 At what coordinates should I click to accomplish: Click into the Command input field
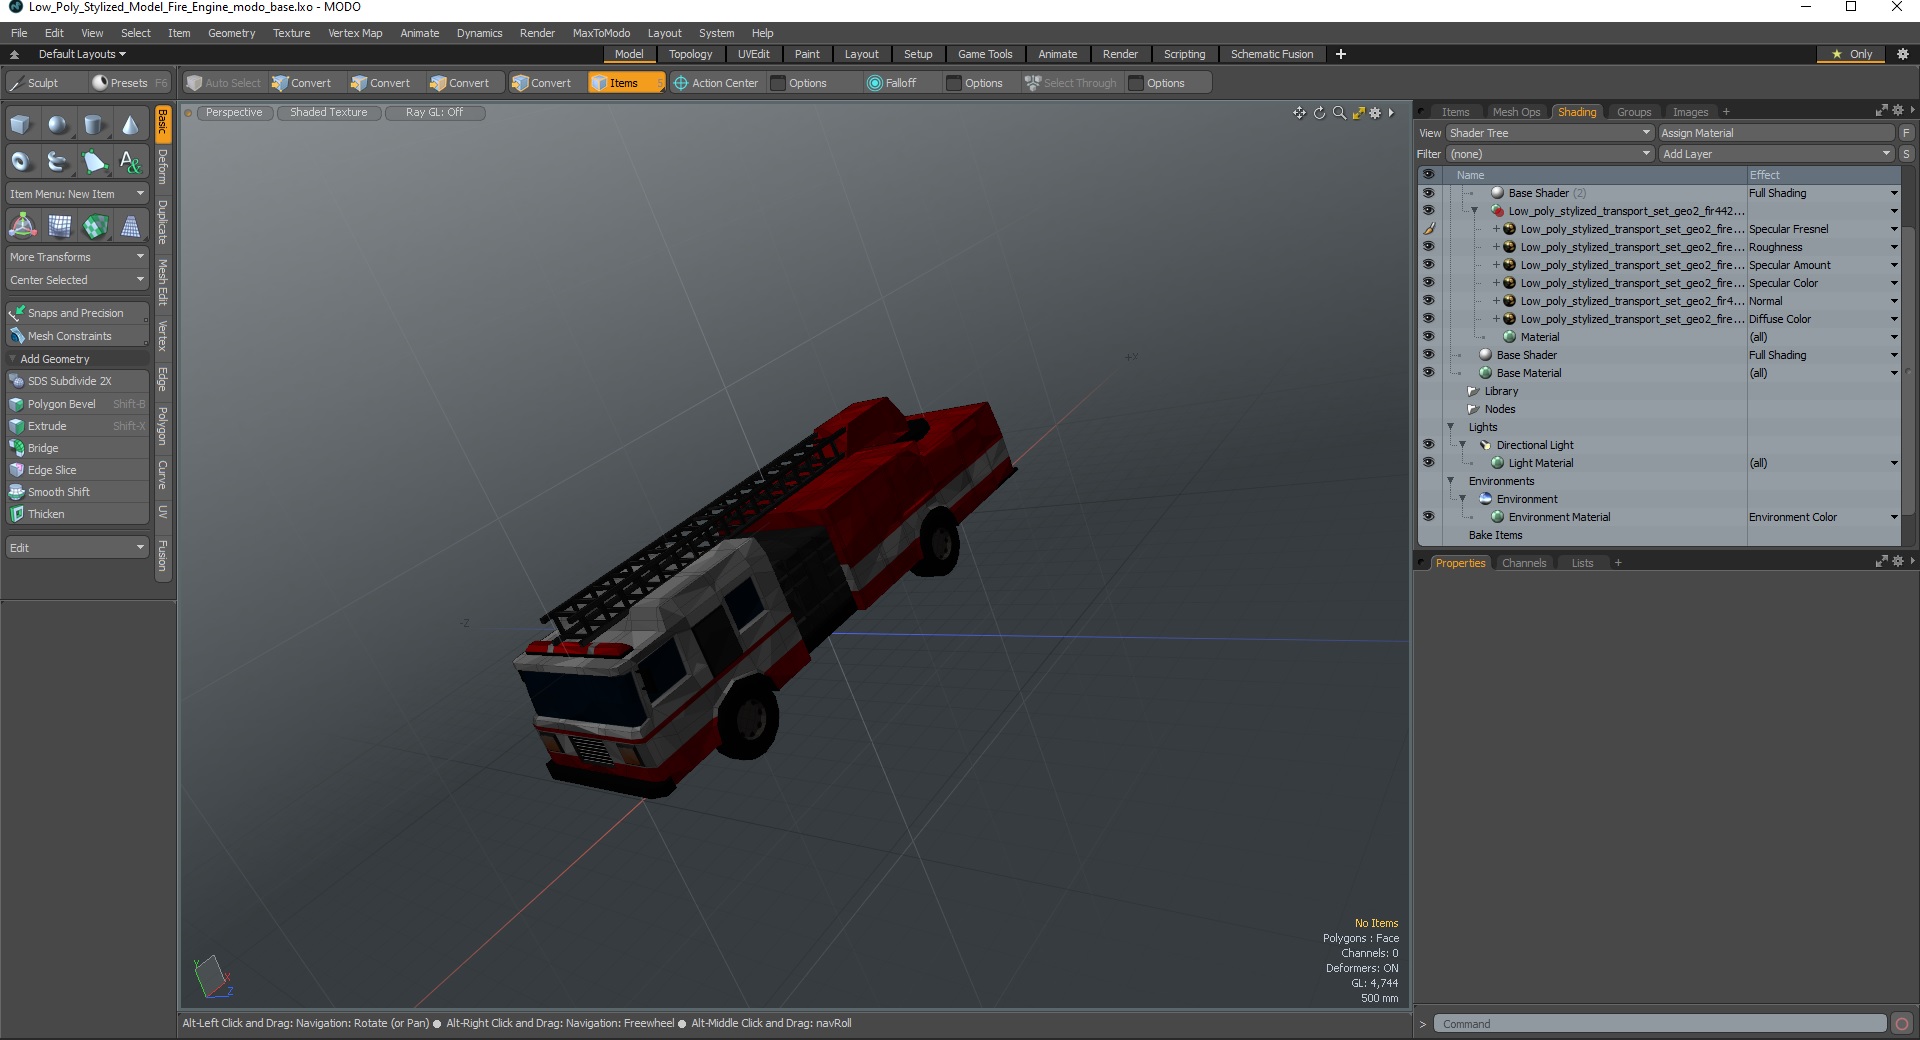pyautogui.click(x=1660, y=1023)
